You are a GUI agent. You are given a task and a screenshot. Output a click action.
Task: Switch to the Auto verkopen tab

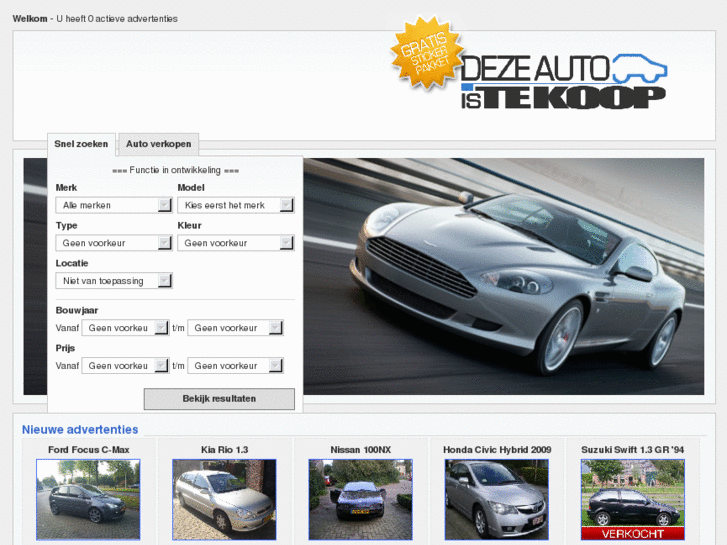tap(158, 144)
